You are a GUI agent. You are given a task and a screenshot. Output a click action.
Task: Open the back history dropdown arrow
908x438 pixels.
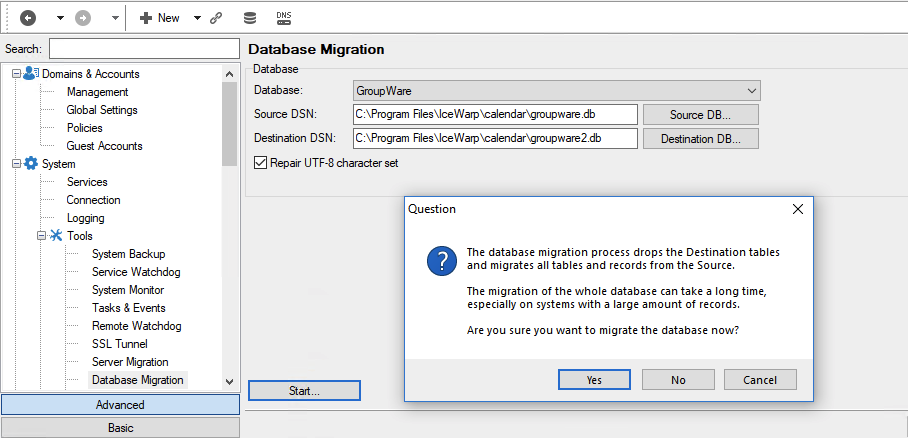[x=60, y=19]
